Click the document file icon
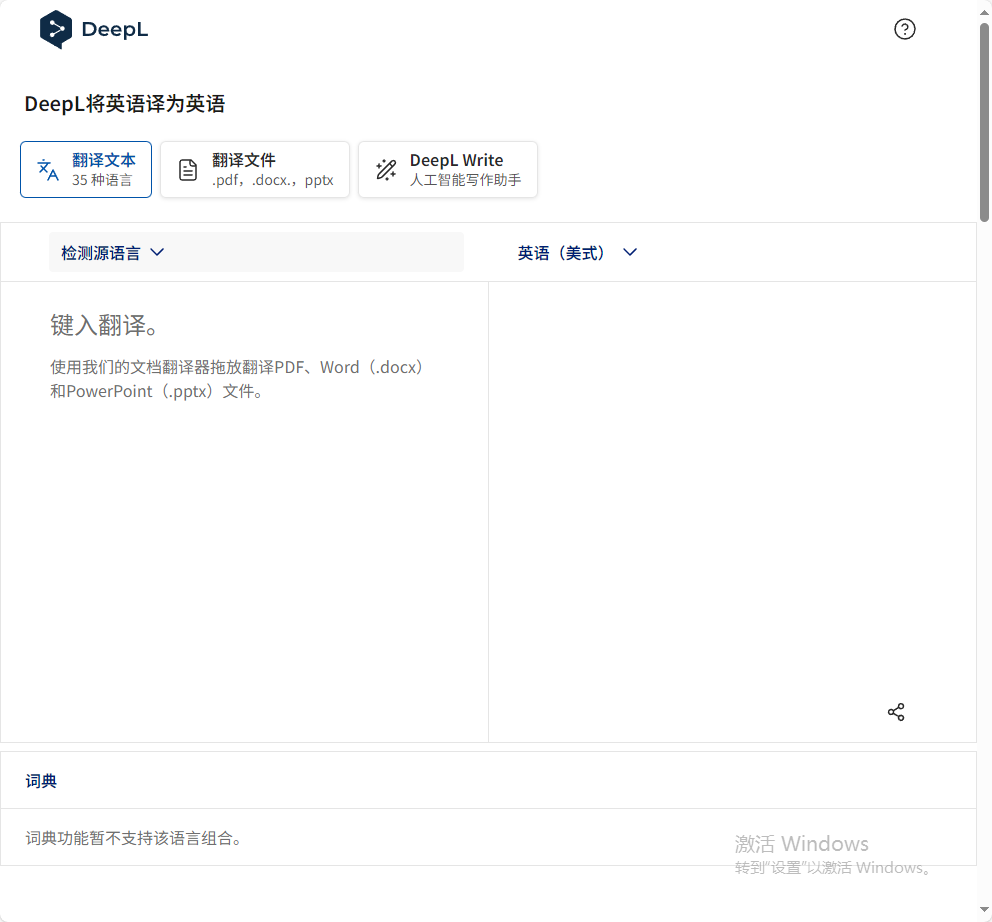 (x=188, y=170)
